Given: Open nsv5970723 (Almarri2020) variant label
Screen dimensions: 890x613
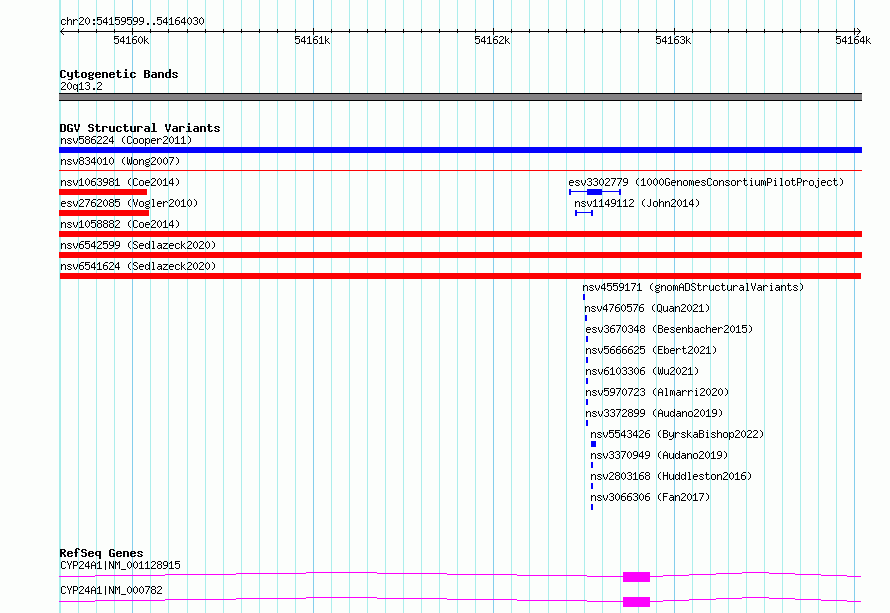Looking at the screenshot, I should click(x=657, y=392).
